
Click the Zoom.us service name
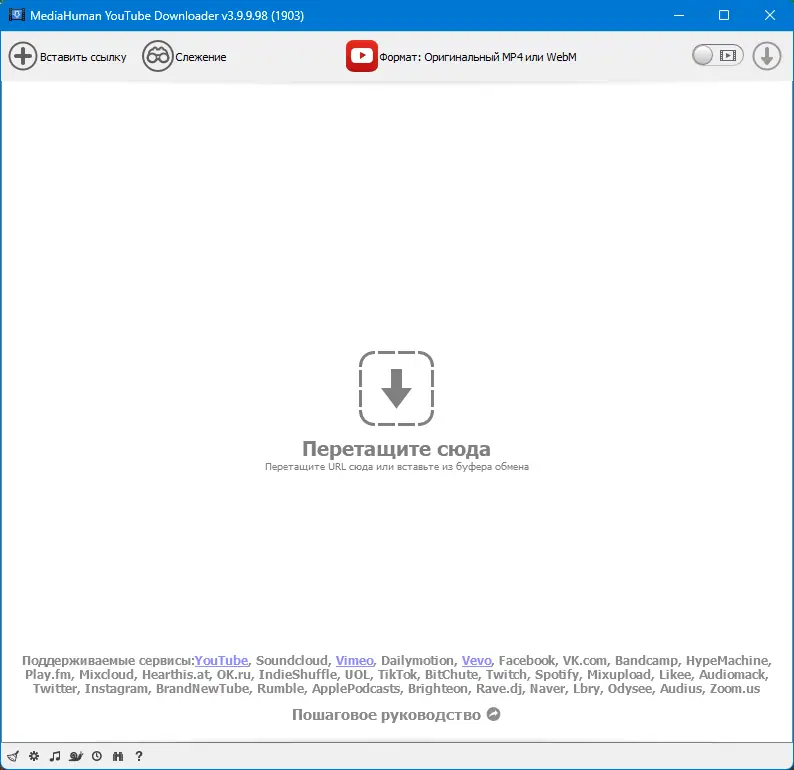point(735,689)
